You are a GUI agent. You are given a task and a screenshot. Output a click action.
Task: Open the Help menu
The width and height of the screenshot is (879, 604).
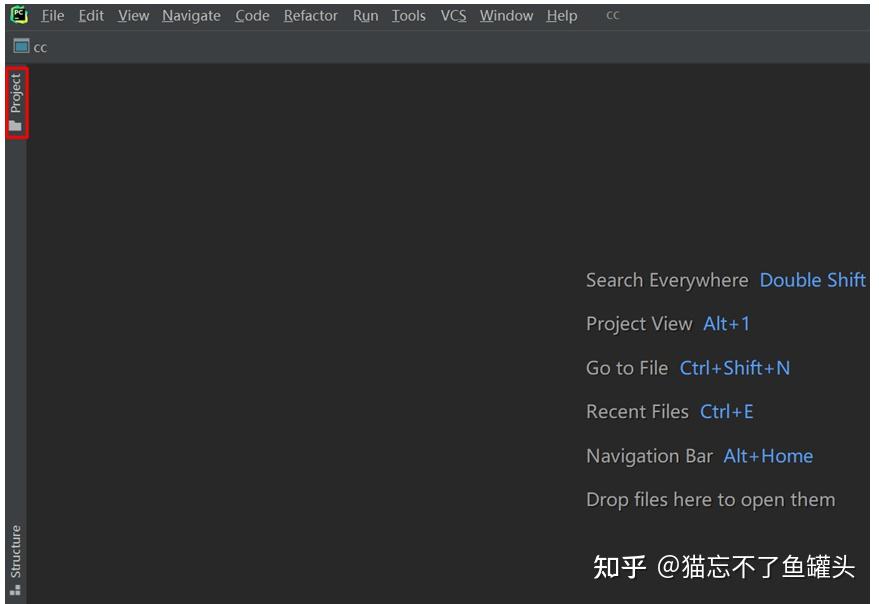(x=561, y=15)
